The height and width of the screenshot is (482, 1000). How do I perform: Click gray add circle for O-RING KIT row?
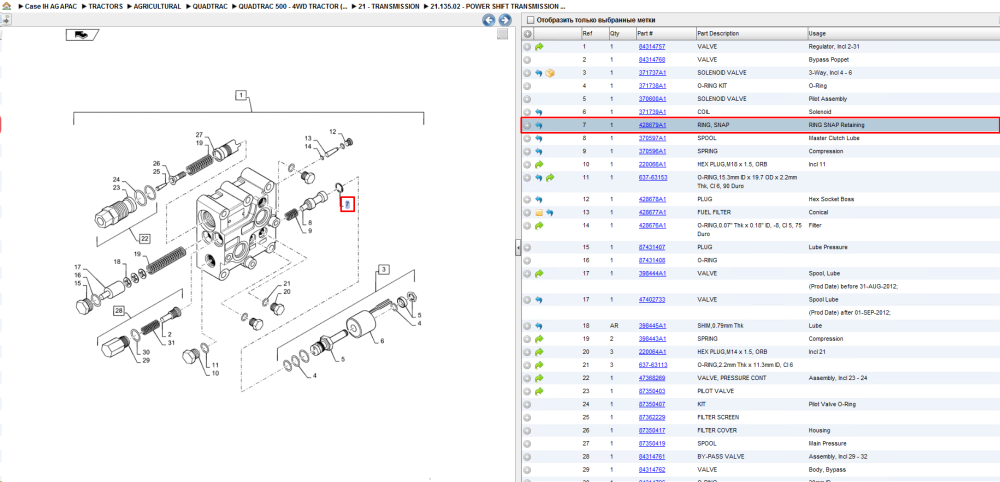527,86
